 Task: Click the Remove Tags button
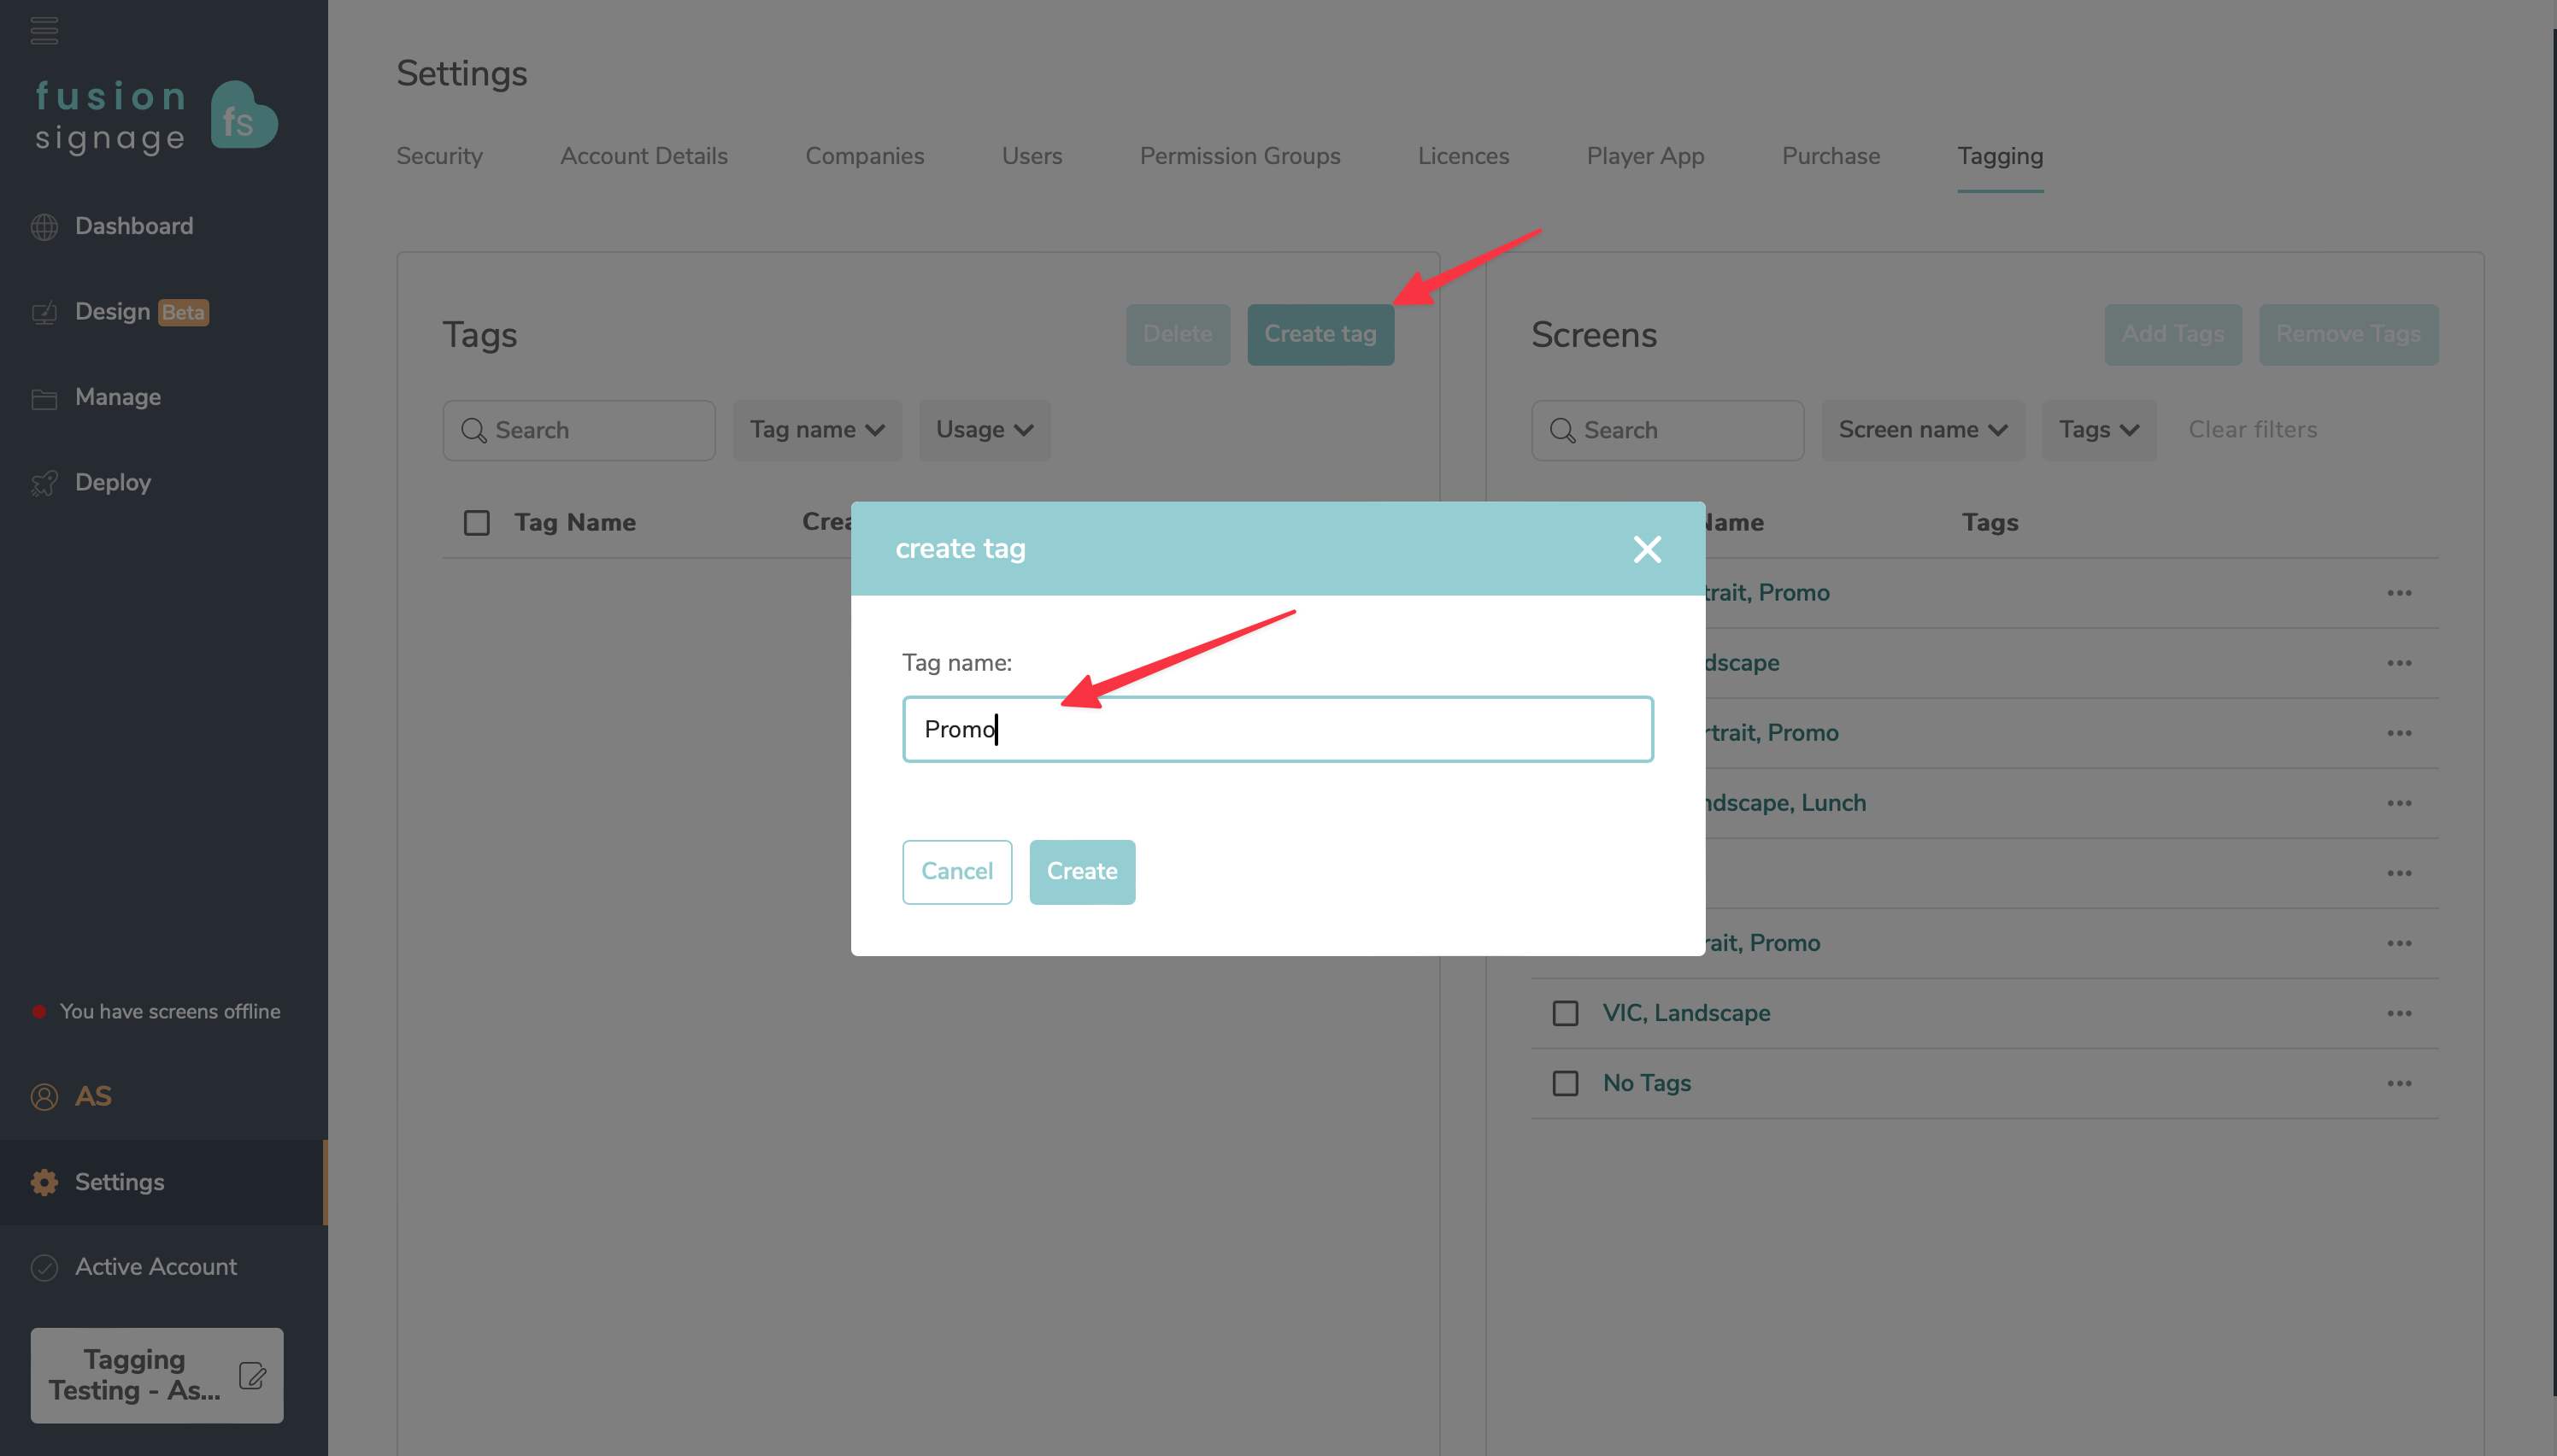pos(2348,334)
